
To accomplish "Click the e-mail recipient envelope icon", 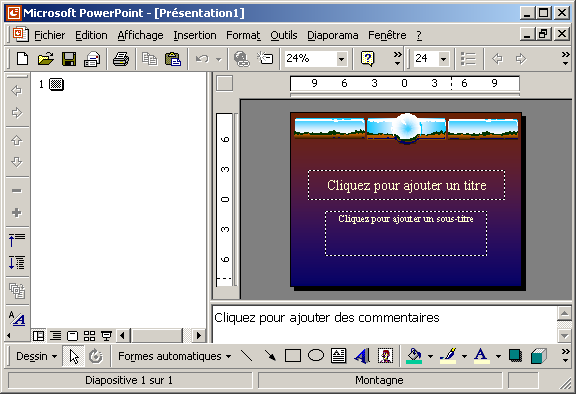I will point(92,59).
